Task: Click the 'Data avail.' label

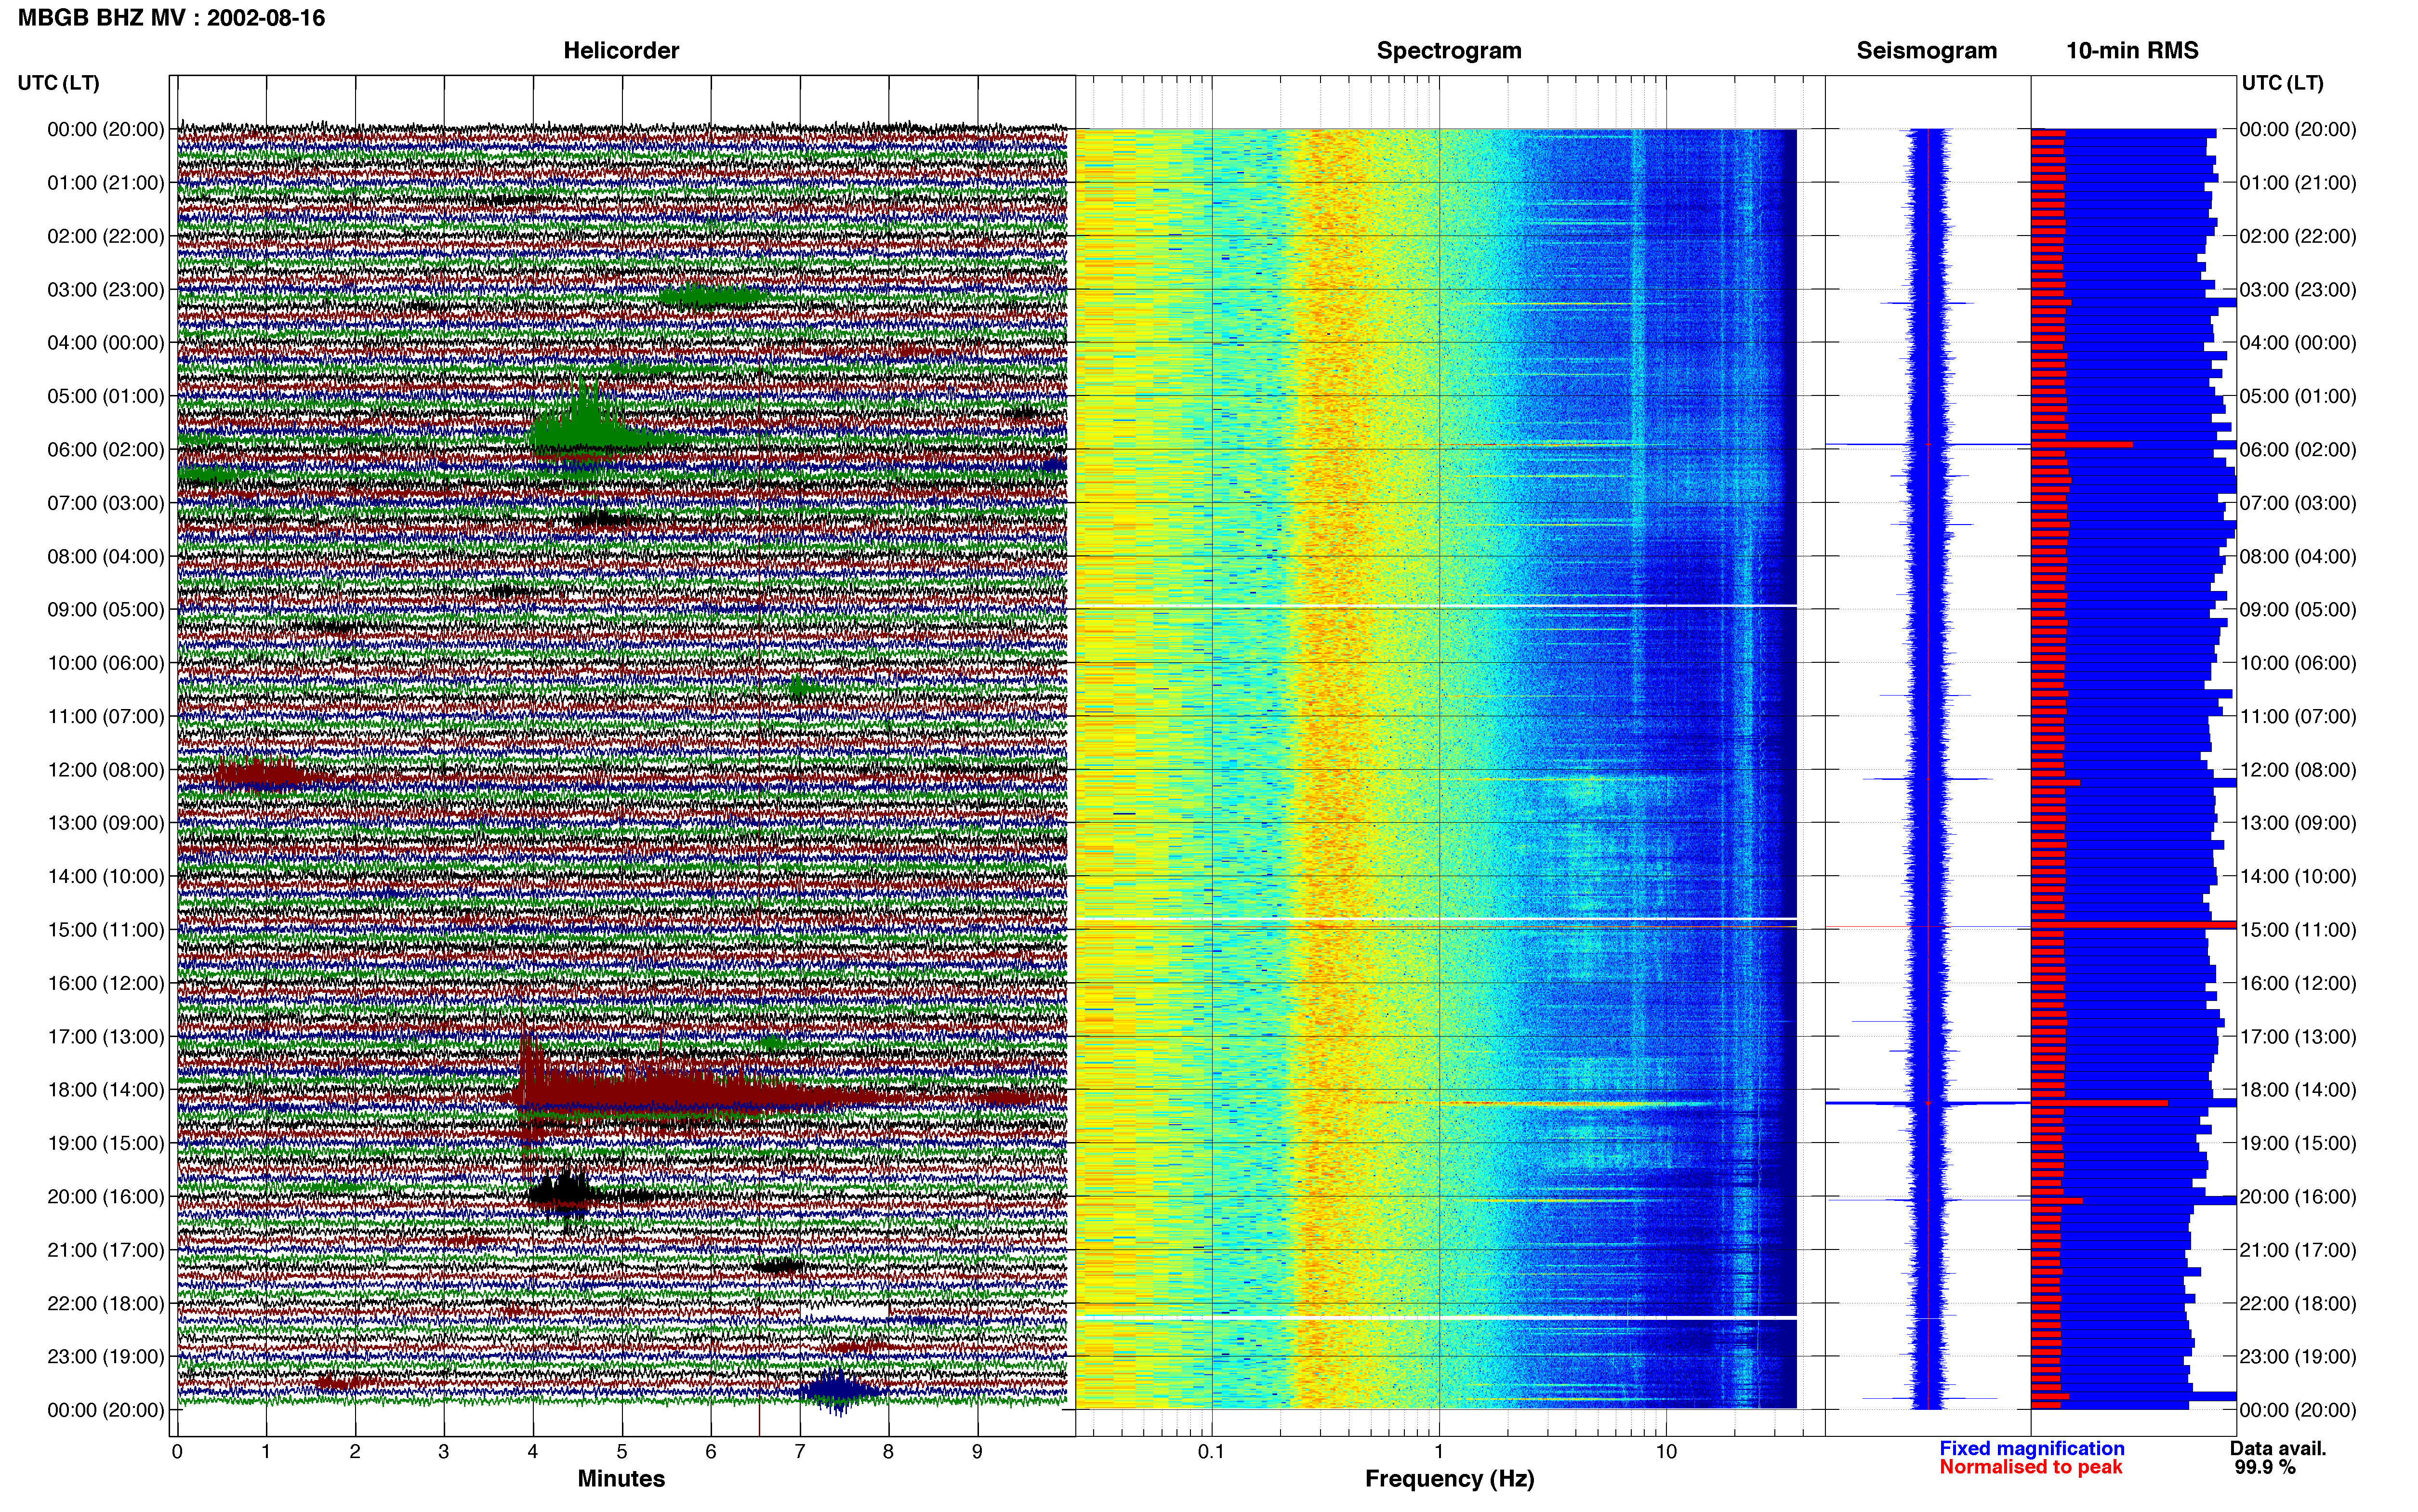Action: tap(2278, 1448)
